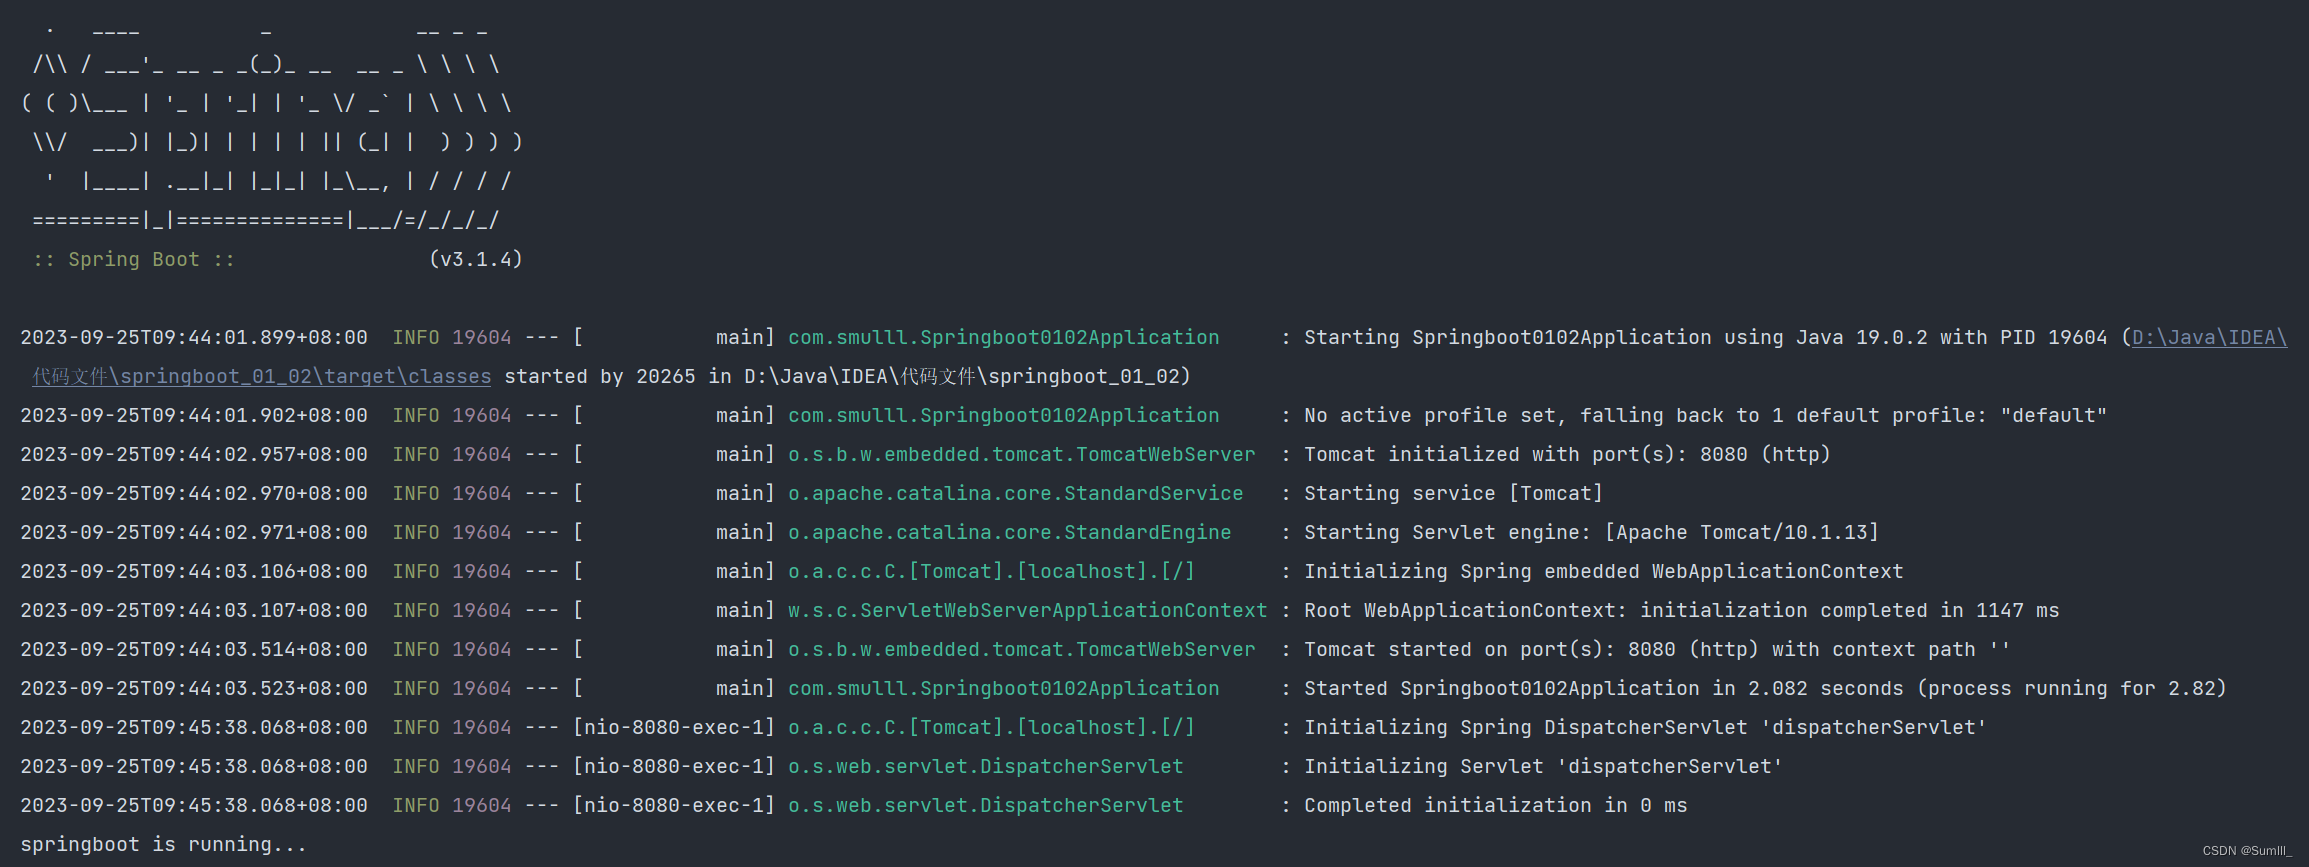Click timestamp 2023-09-25T09:44:01.902+08:00

pyautogui.click(x=194, y=416)
